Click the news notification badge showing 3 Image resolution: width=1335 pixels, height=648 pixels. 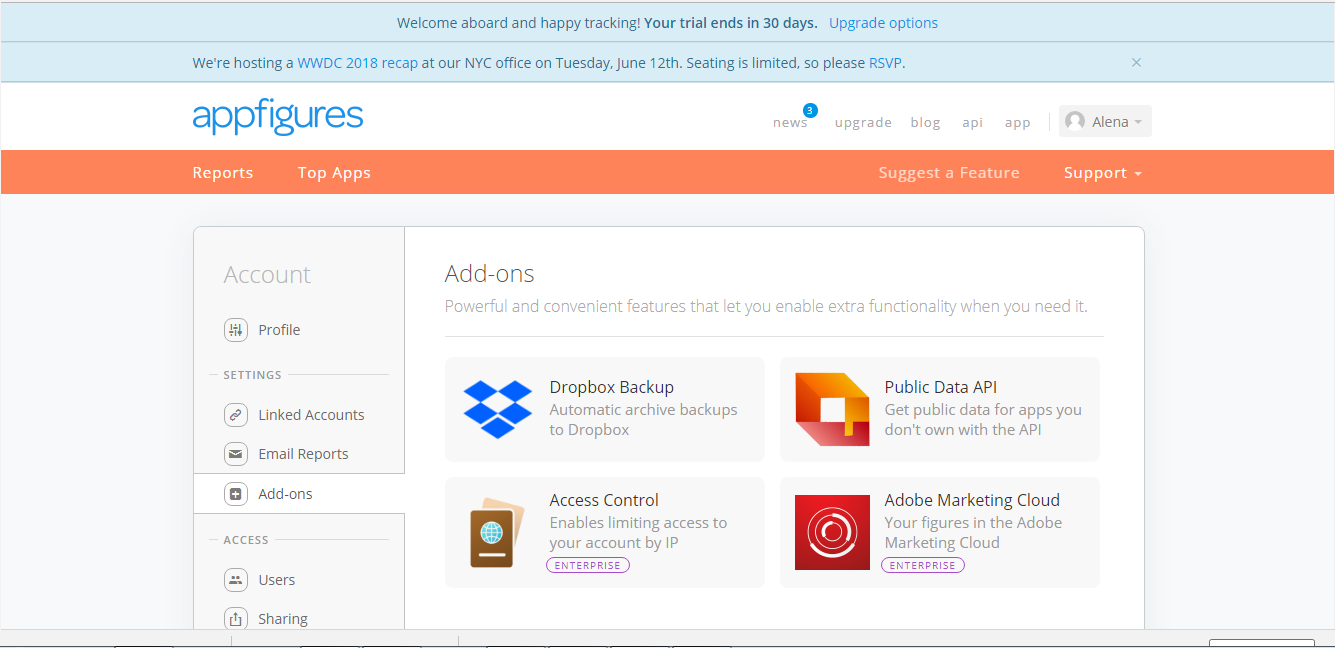[x=810, y=110]
